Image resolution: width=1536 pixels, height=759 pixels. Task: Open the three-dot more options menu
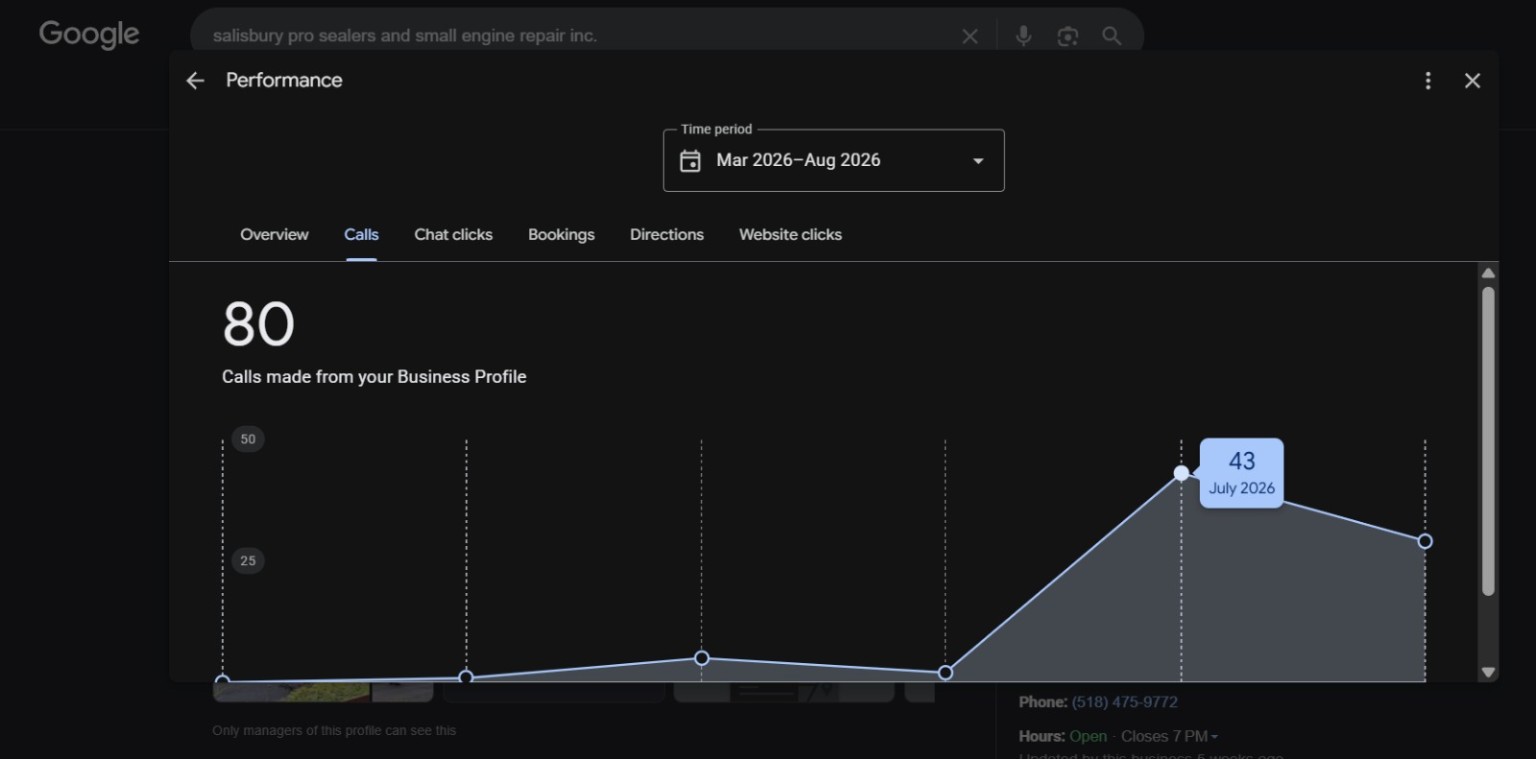1428,81
